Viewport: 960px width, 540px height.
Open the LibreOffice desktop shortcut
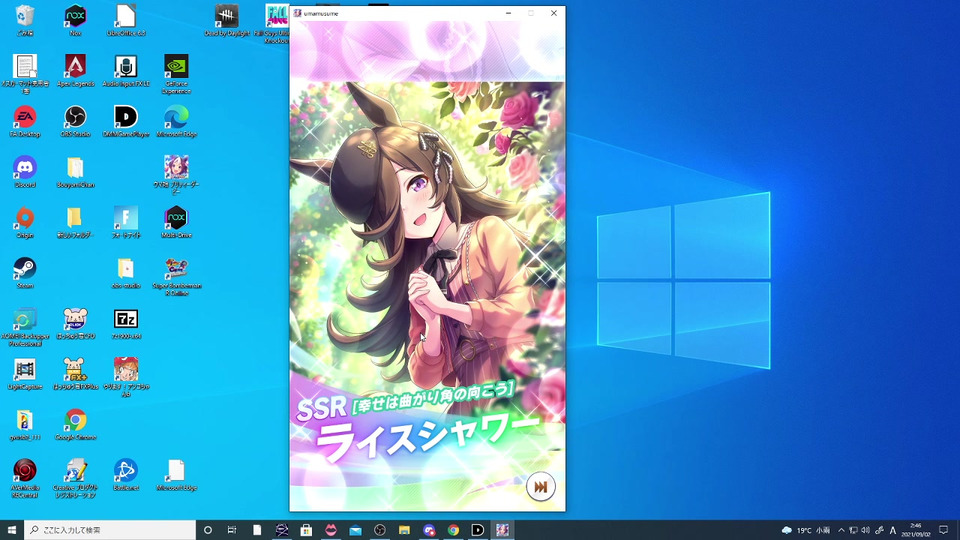[x=126, y=20]
